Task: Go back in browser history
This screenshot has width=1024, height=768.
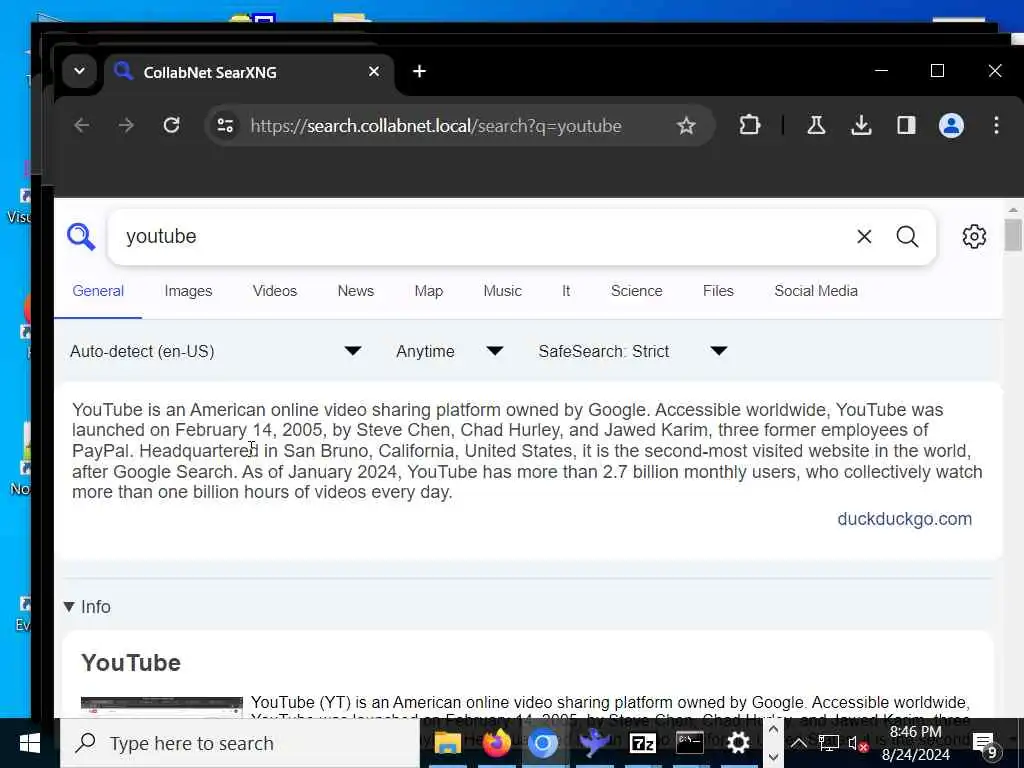Action: click(x=82, y=125)
